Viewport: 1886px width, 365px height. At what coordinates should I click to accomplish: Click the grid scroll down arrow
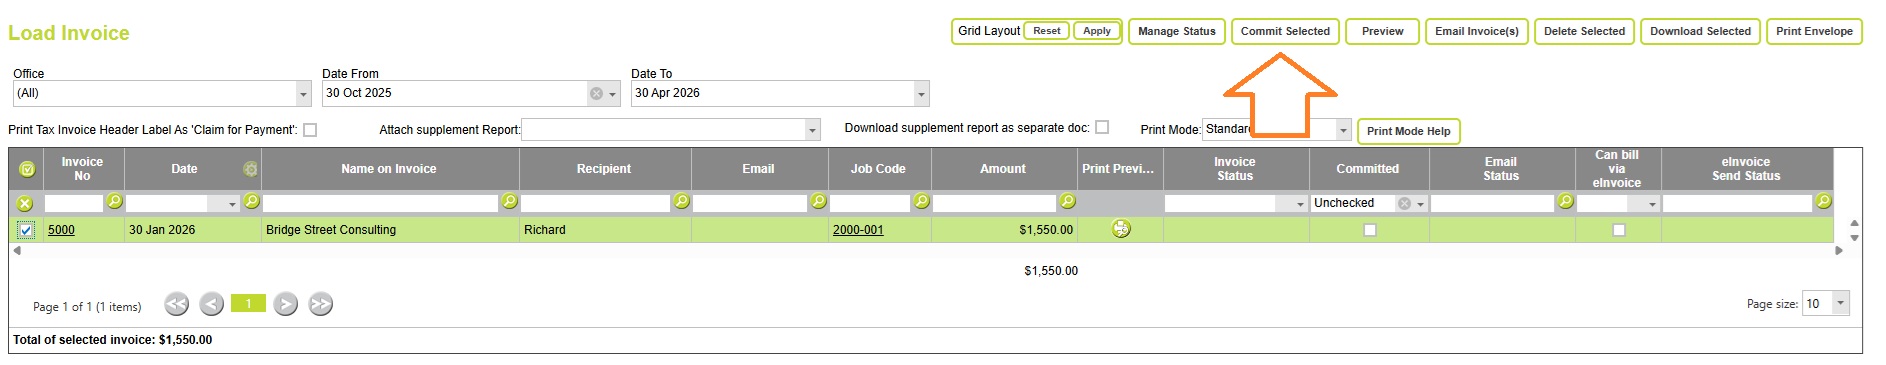[1854, 238]
